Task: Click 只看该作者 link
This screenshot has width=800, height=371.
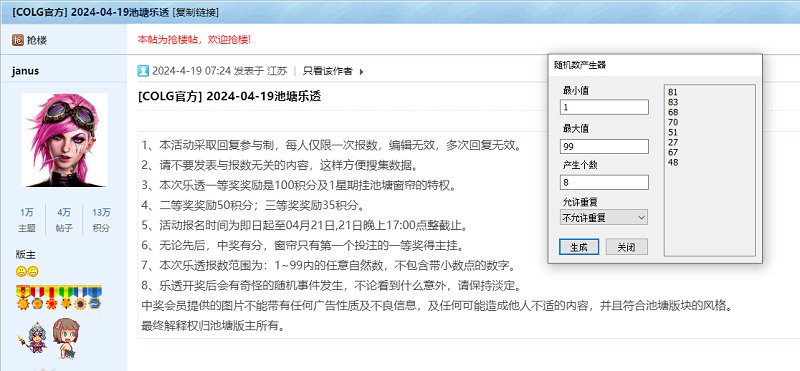Action: pos(328,71)
